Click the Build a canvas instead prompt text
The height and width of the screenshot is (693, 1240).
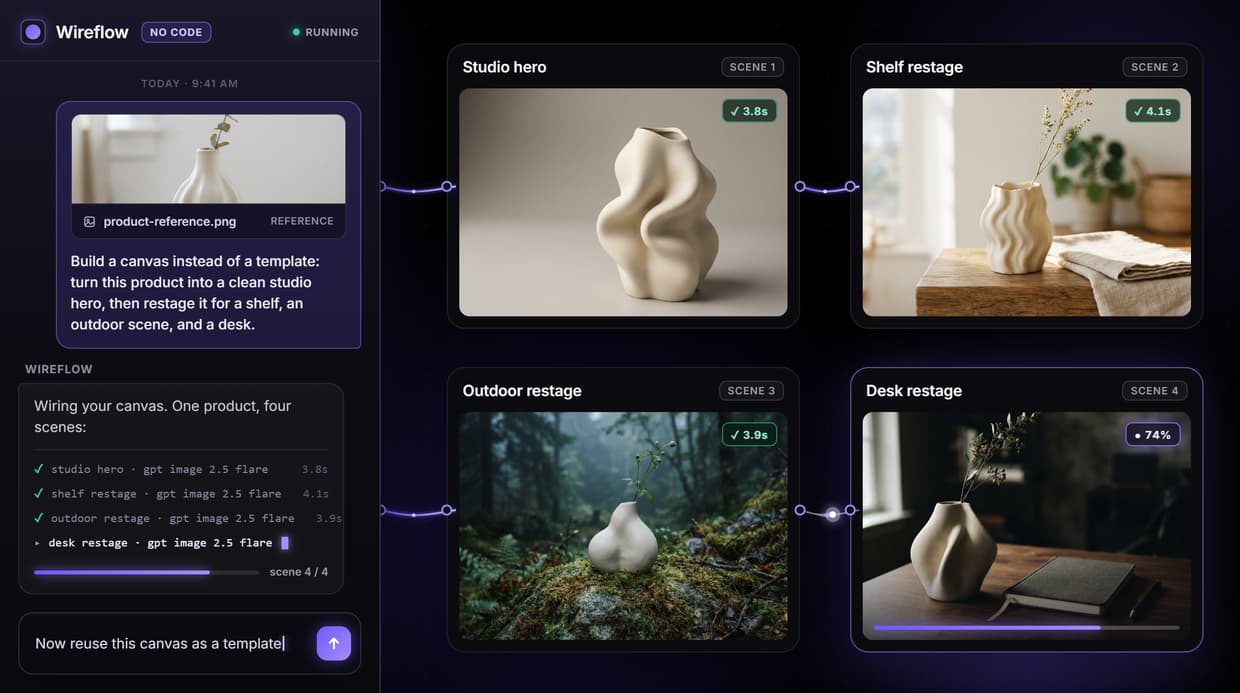click(195, 292)
